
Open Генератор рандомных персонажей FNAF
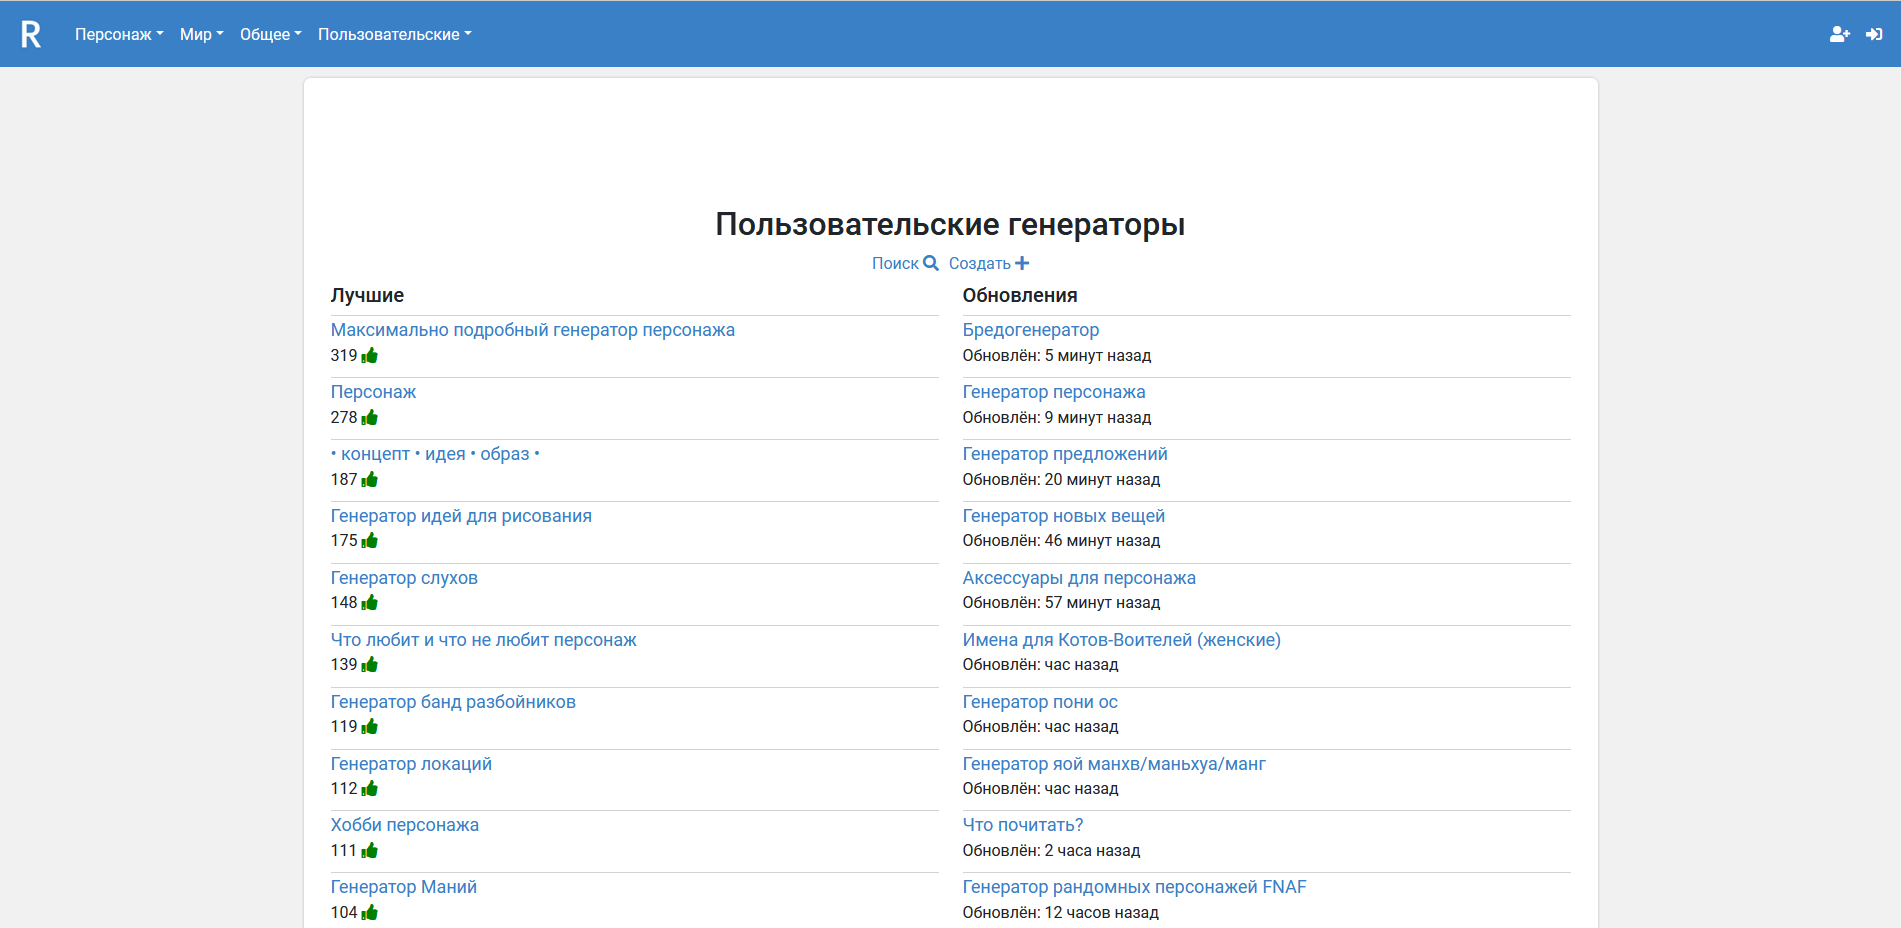(1135, 887)
